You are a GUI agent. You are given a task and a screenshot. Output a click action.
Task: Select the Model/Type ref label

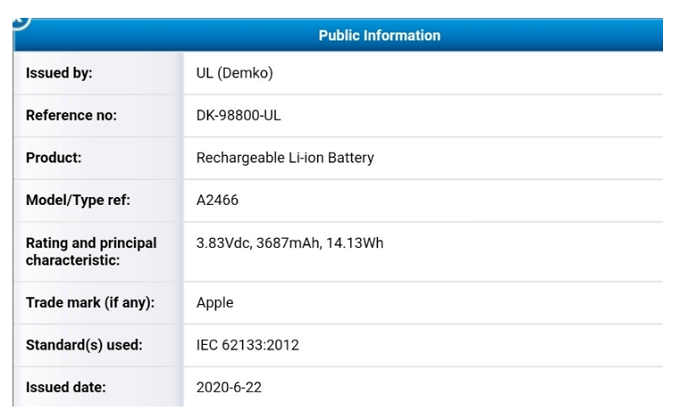click(x=78, y=200)
